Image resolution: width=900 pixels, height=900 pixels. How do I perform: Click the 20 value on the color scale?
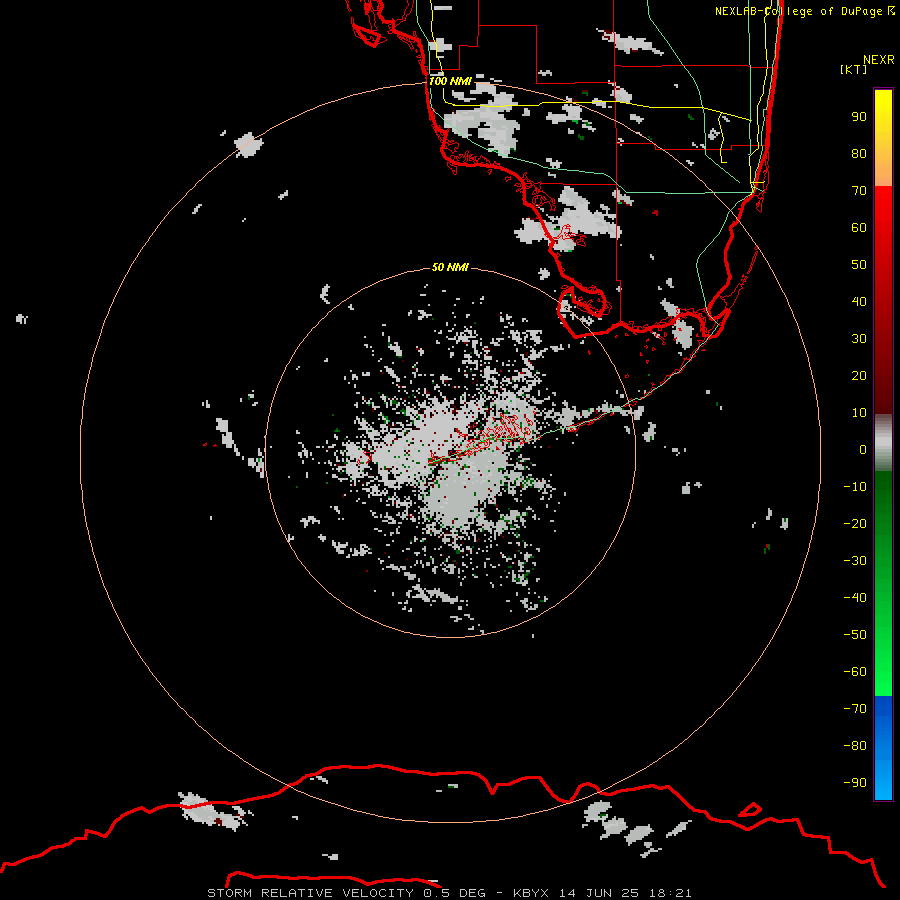(x=859, y=376)
